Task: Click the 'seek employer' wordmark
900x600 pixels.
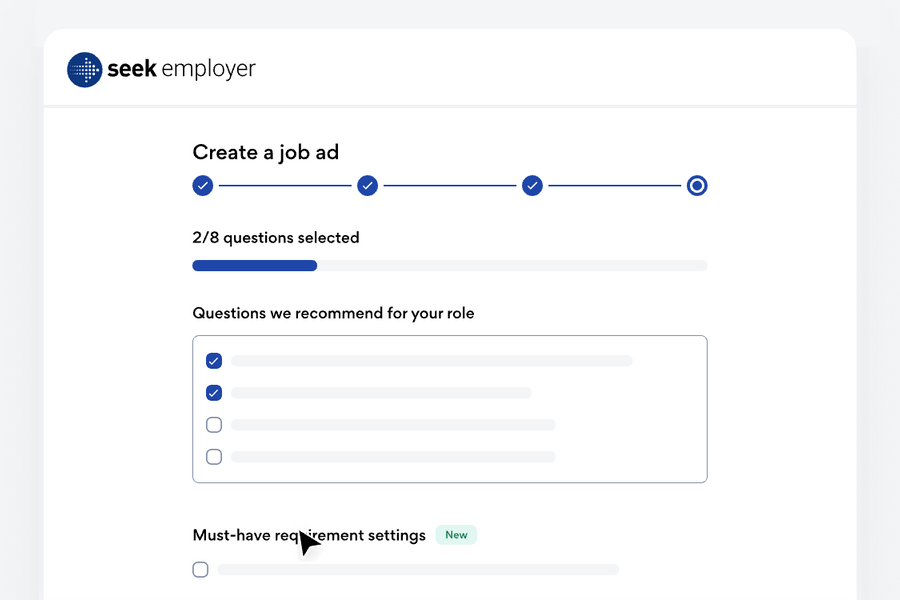Action: pos(181,69)
